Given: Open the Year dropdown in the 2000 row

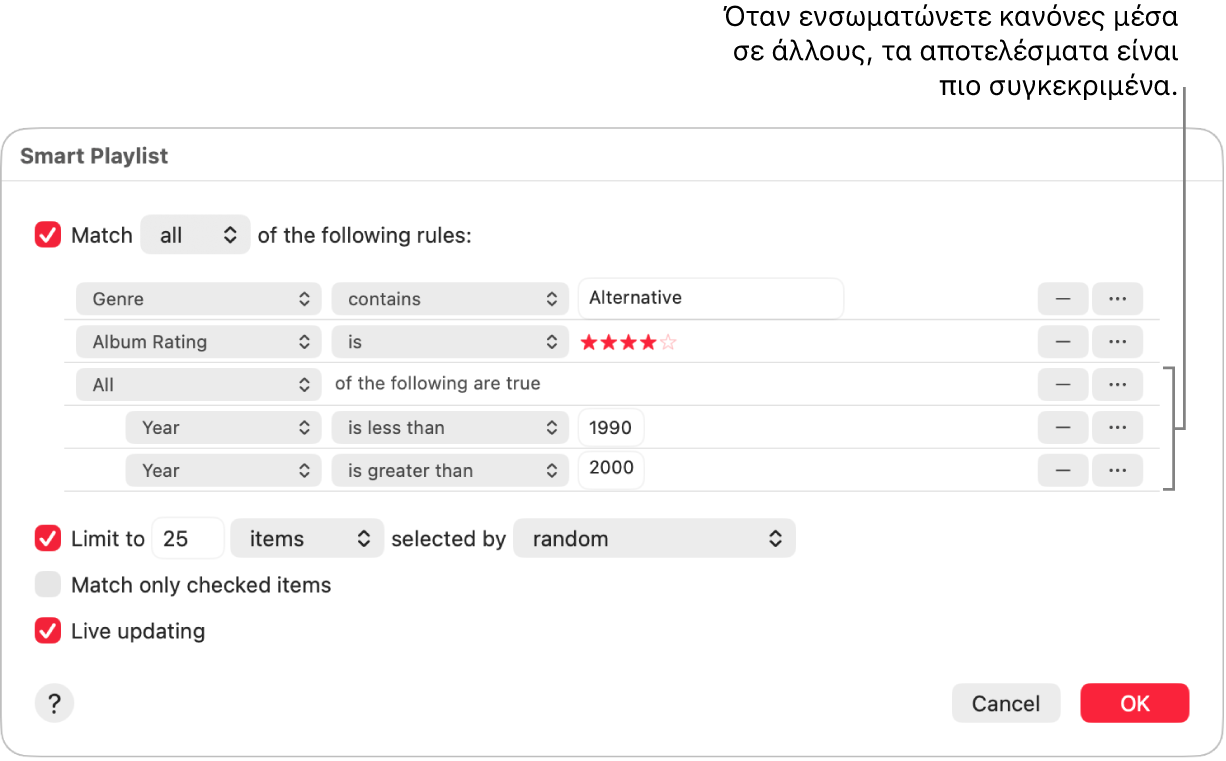Looking at the screenshot, I should click(x=224, y=471).
